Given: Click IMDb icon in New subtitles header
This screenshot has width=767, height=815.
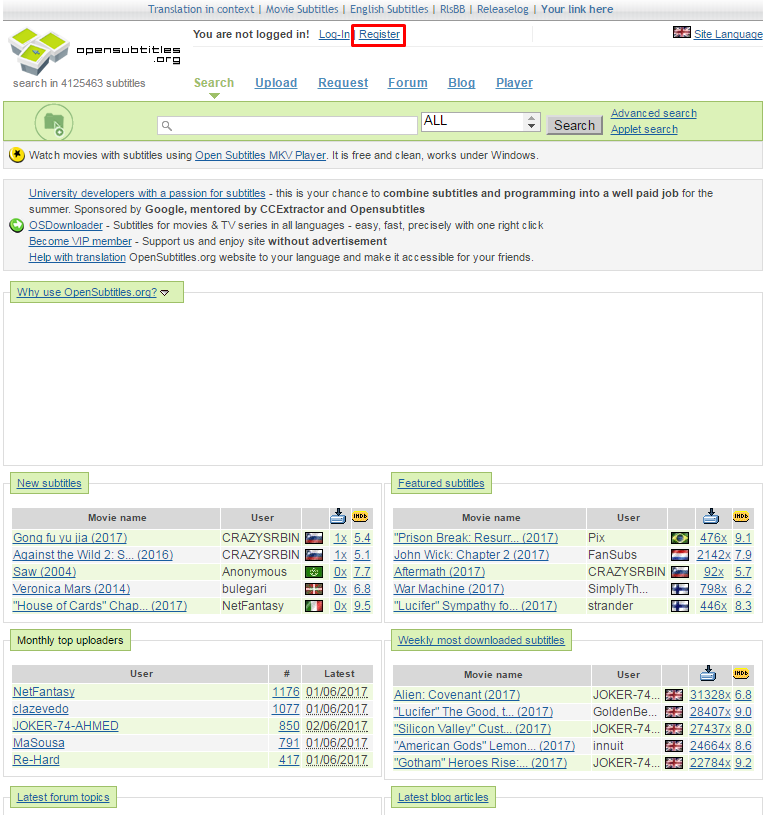Looking at the screenshot, I should point(360,517).
